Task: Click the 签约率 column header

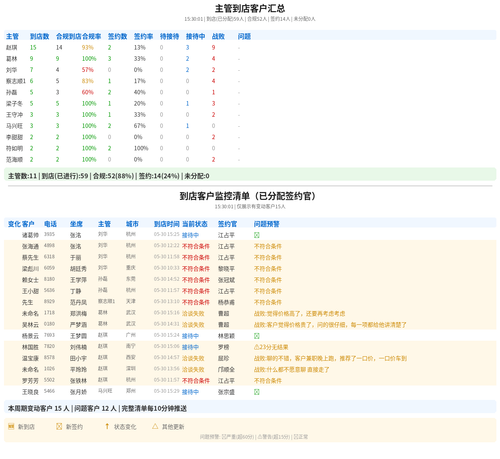Action: point(143,36)
